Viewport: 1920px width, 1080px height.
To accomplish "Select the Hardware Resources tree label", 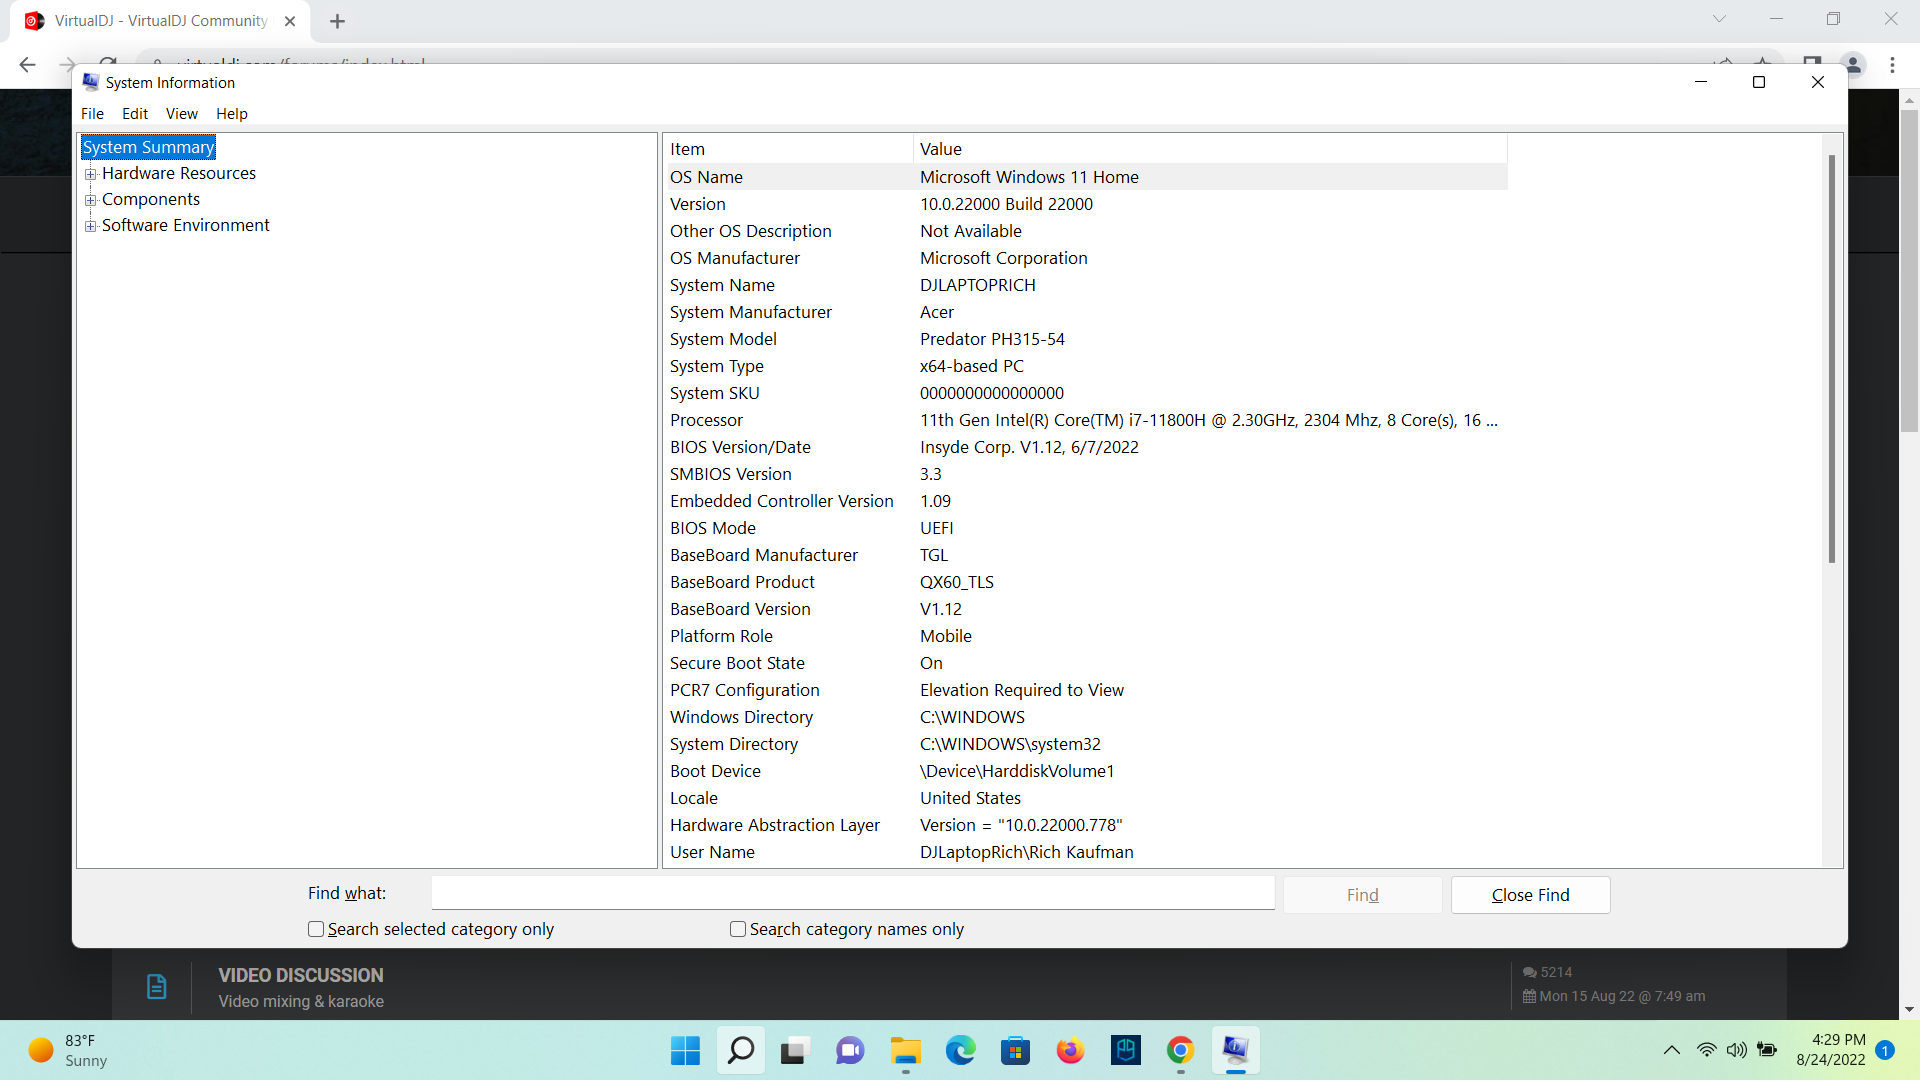I will (x=179, y=173).
